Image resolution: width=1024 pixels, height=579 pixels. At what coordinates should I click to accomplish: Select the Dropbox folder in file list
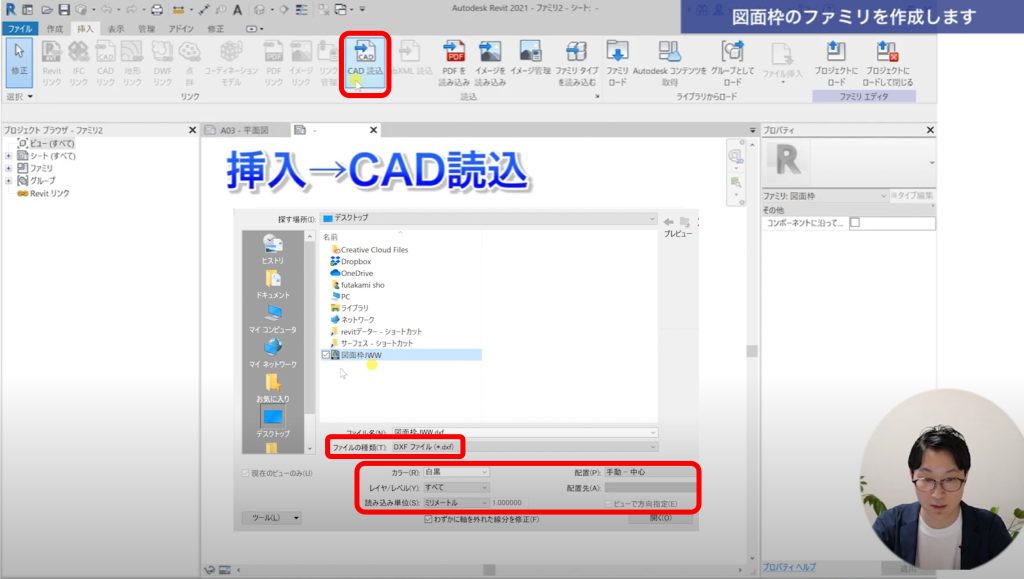(x=356, y=261)
